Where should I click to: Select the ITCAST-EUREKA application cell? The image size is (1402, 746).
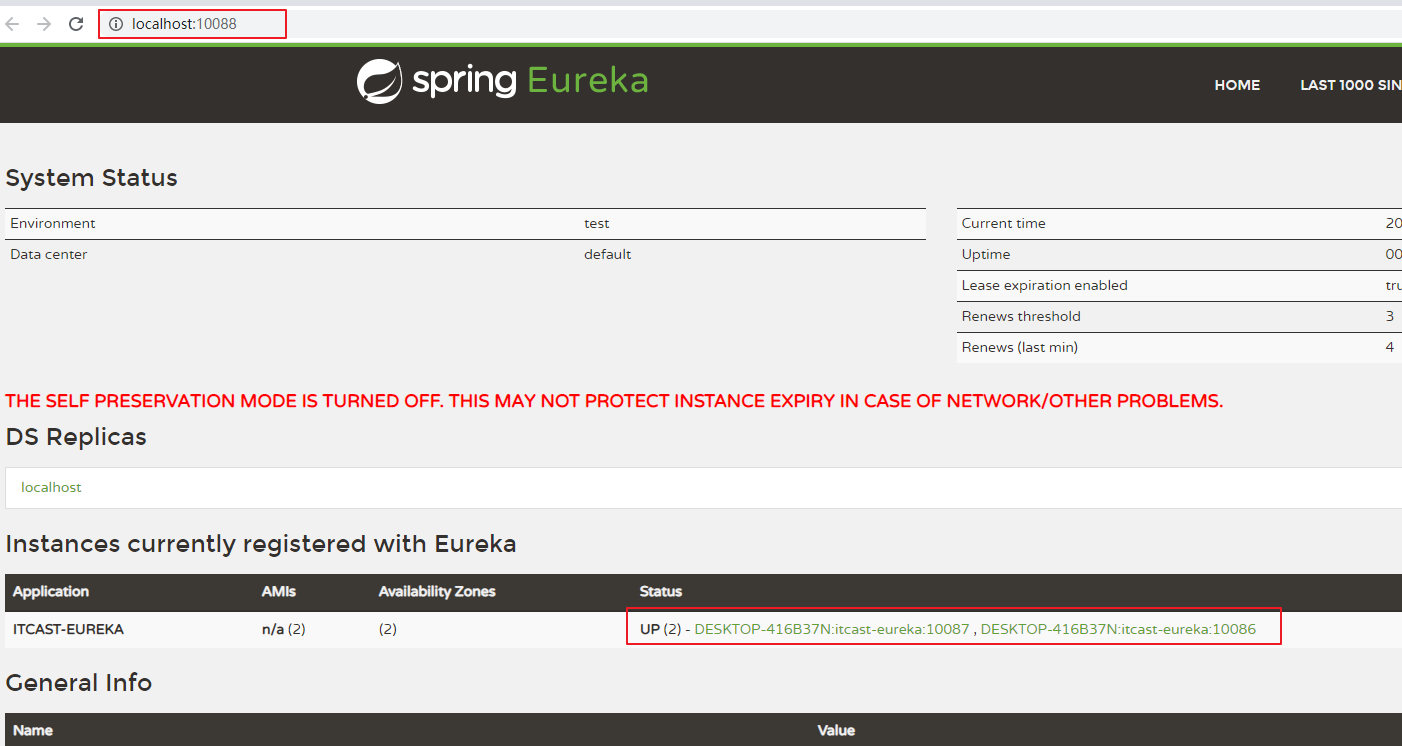(68, 629)
